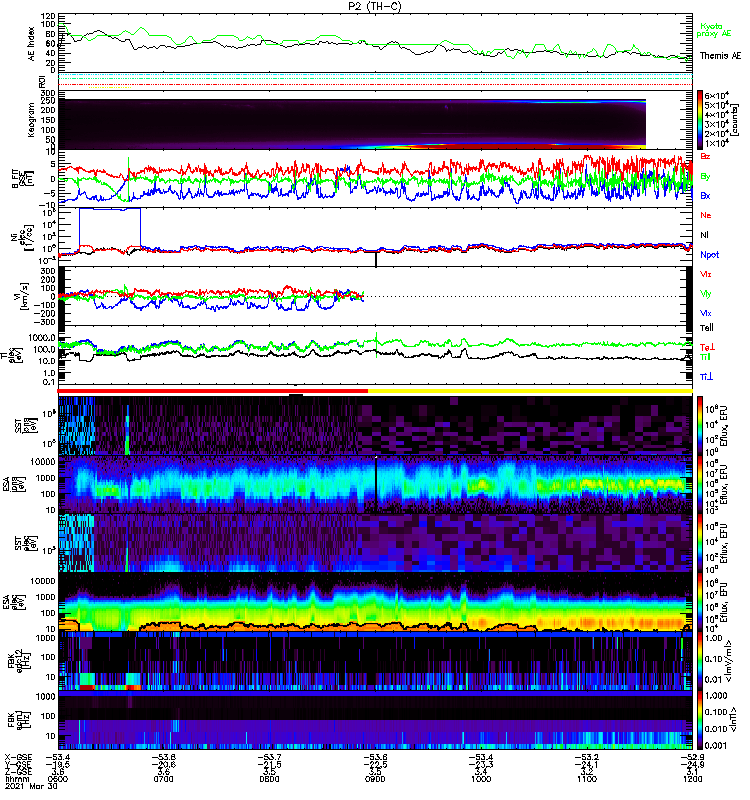
Task: Click the FBK scm1 nT color bar
Action: click(x=700, y=720)
